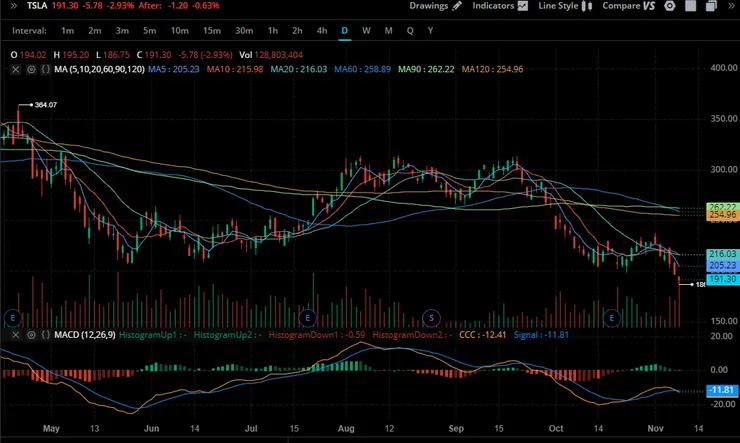Click the multi-window layout icon
Viewport: 740px width, 443px height.
(x=711, y=6)
